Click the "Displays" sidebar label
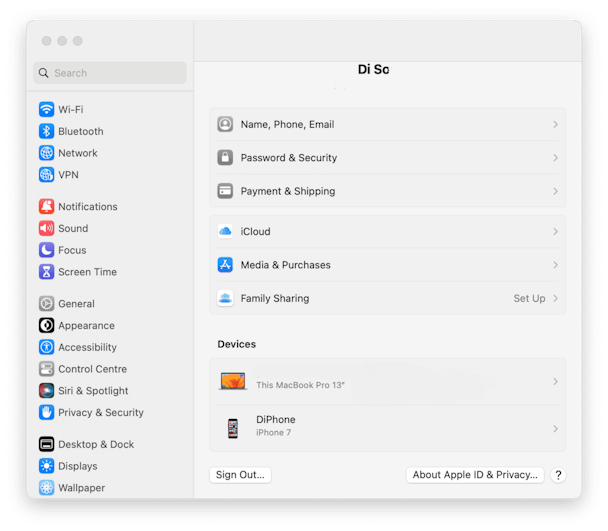608x531 pixels. pos(78,465)
